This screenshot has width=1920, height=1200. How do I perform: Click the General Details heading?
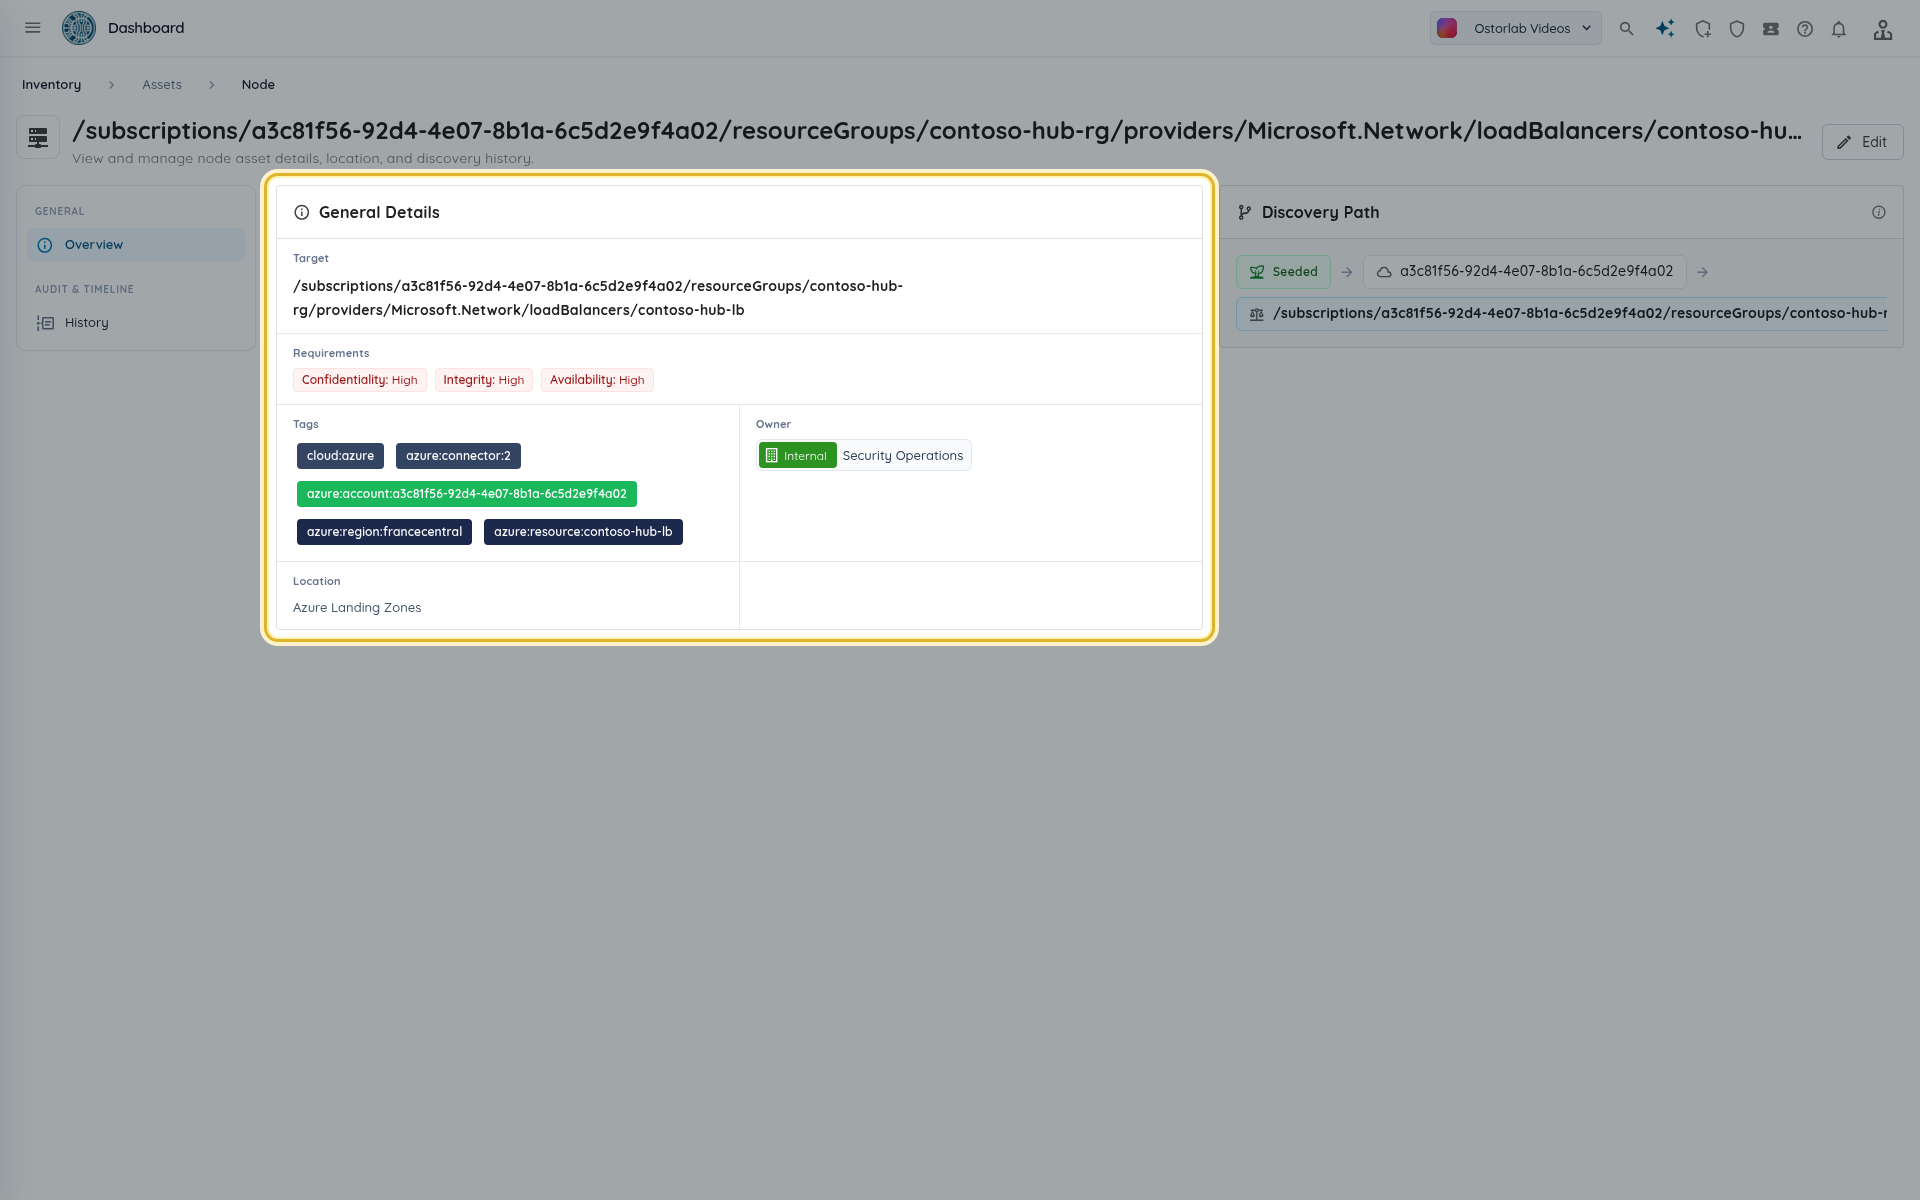tap(379, 212)
